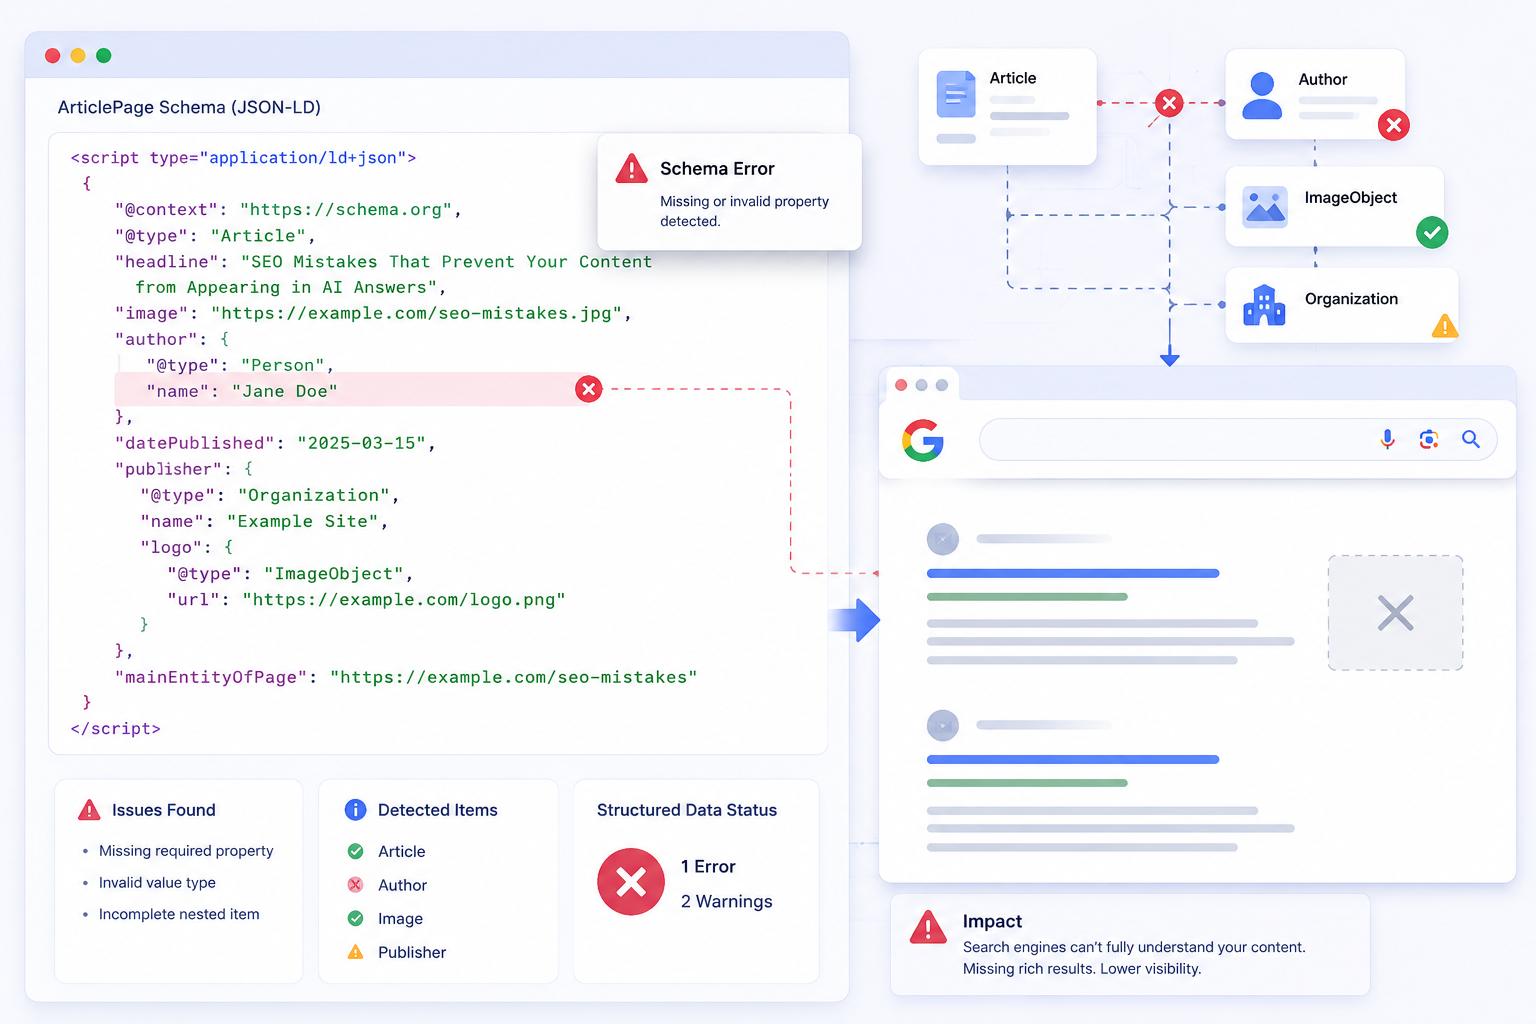Click "2 Warnings" status text

click(x=727, y=901)
